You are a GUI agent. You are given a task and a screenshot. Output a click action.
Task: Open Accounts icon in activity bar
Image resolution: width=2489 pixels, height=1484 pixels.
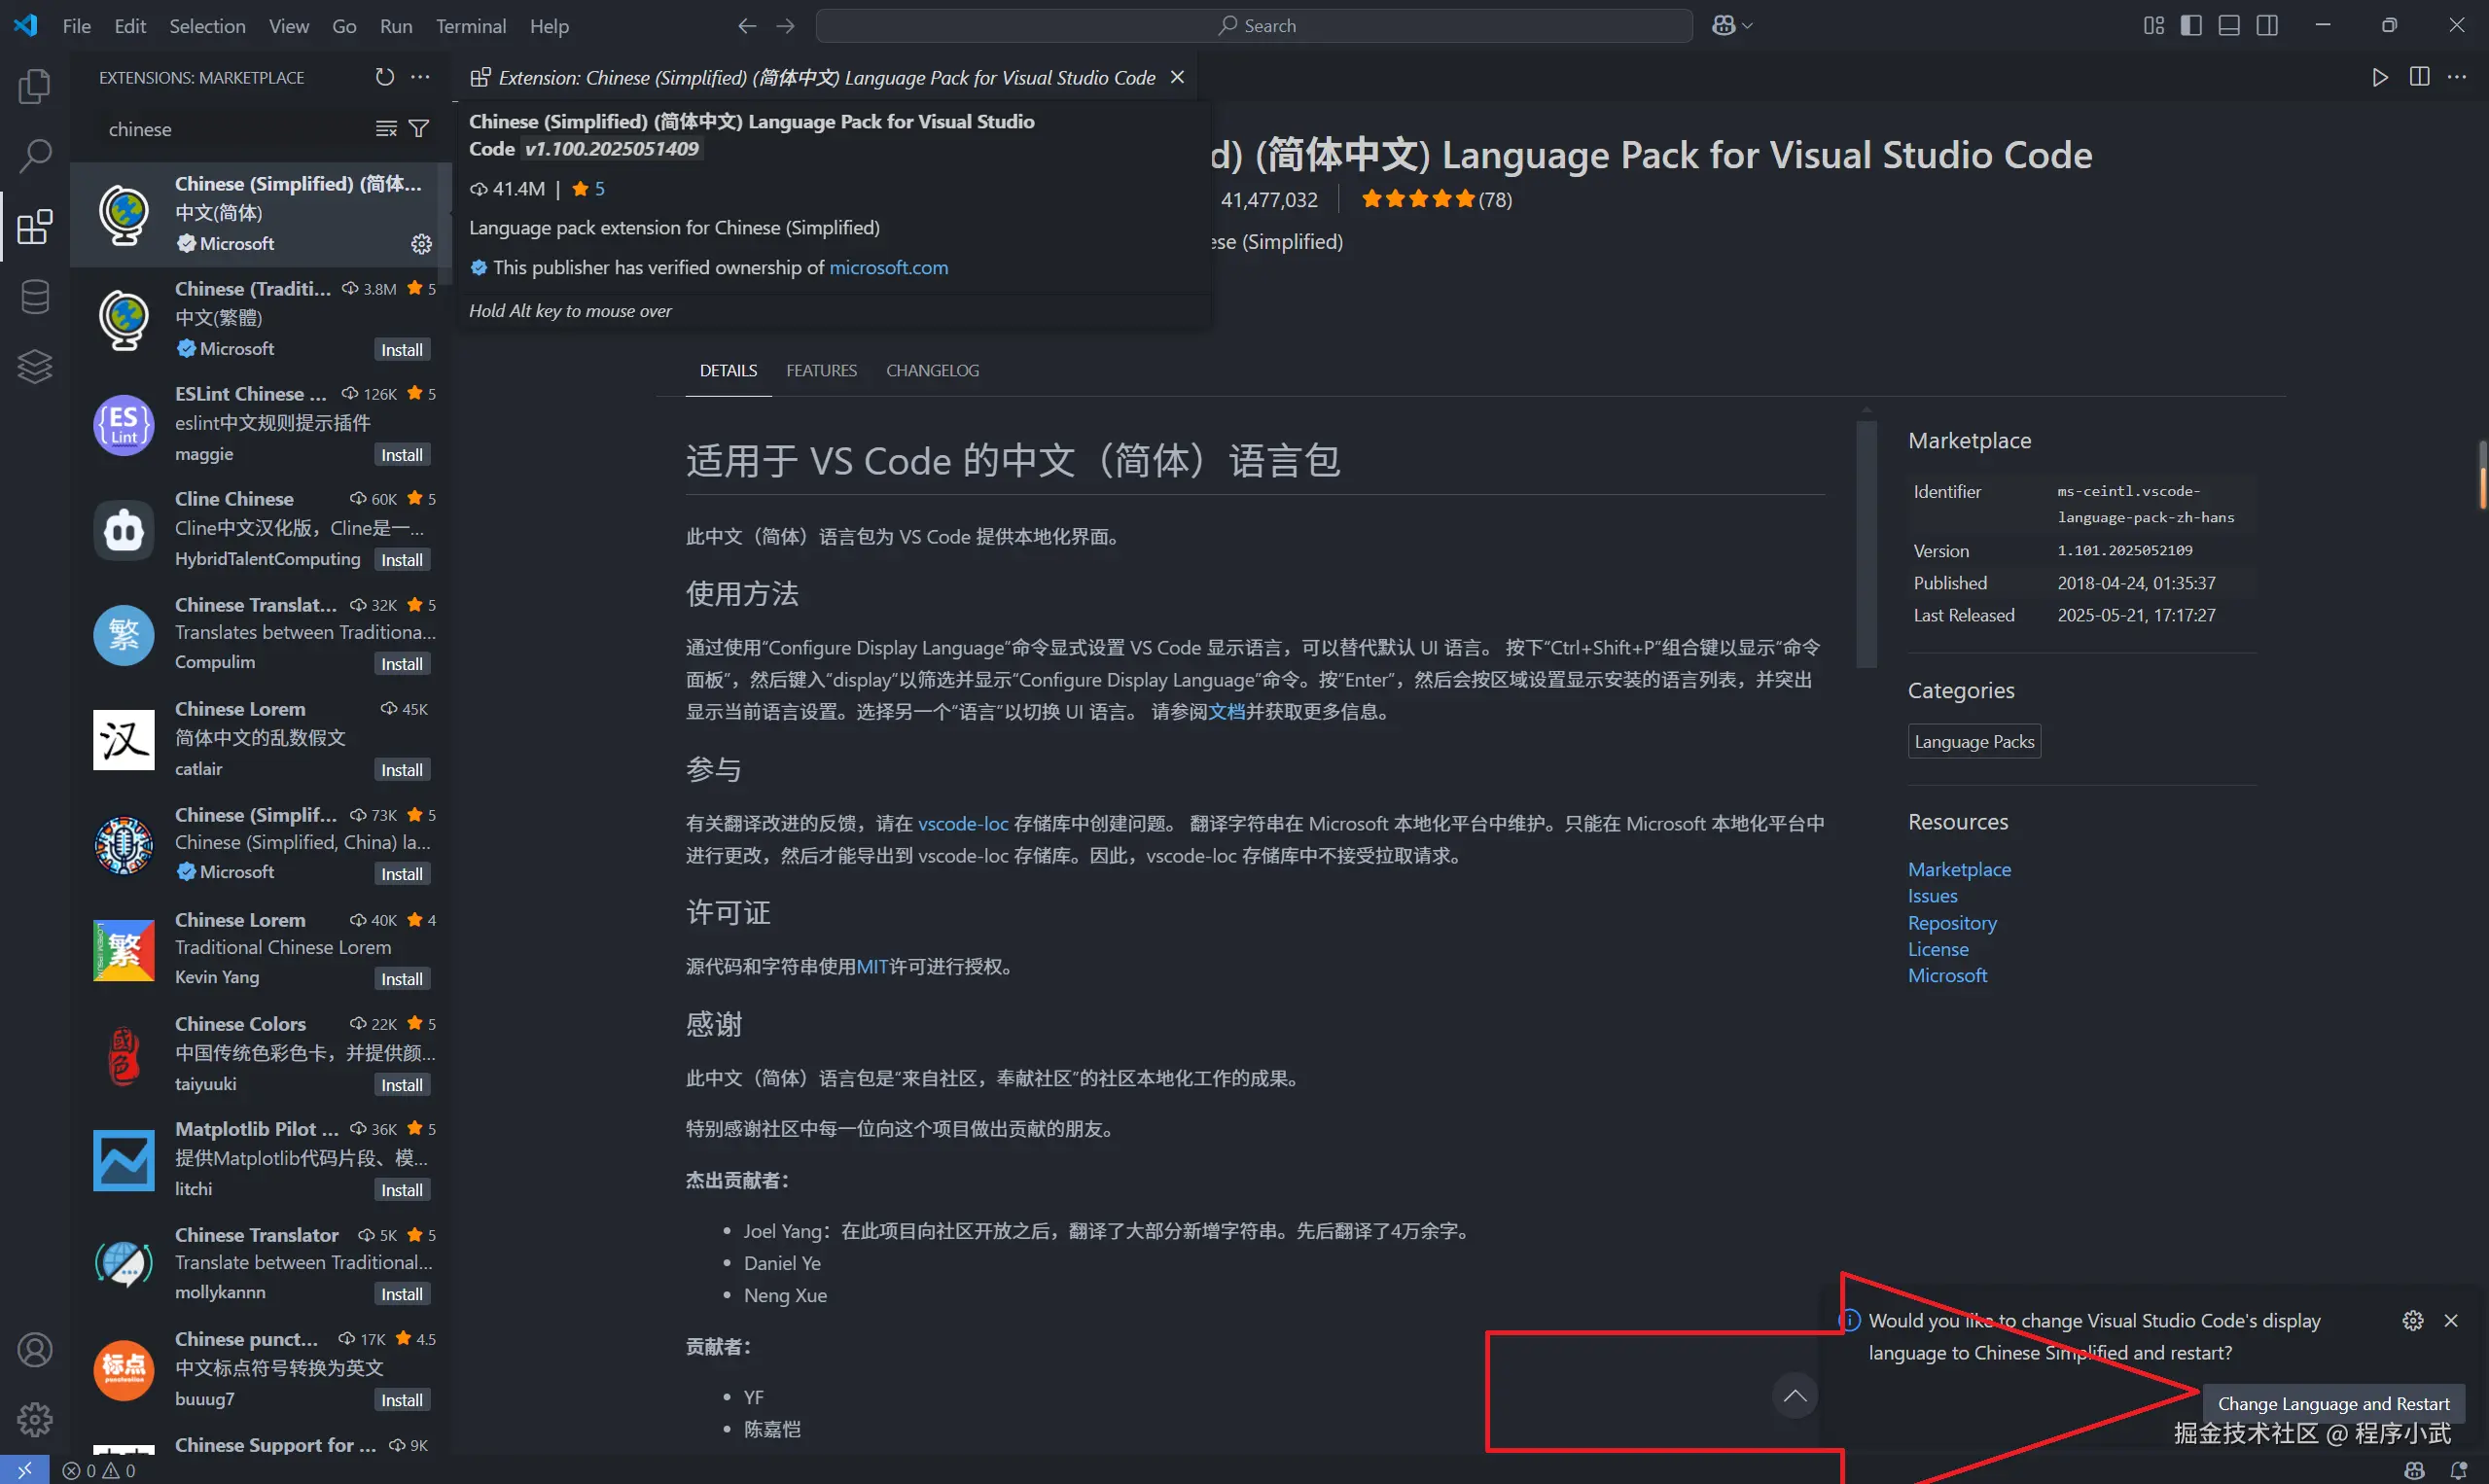tap(34, 1350)
